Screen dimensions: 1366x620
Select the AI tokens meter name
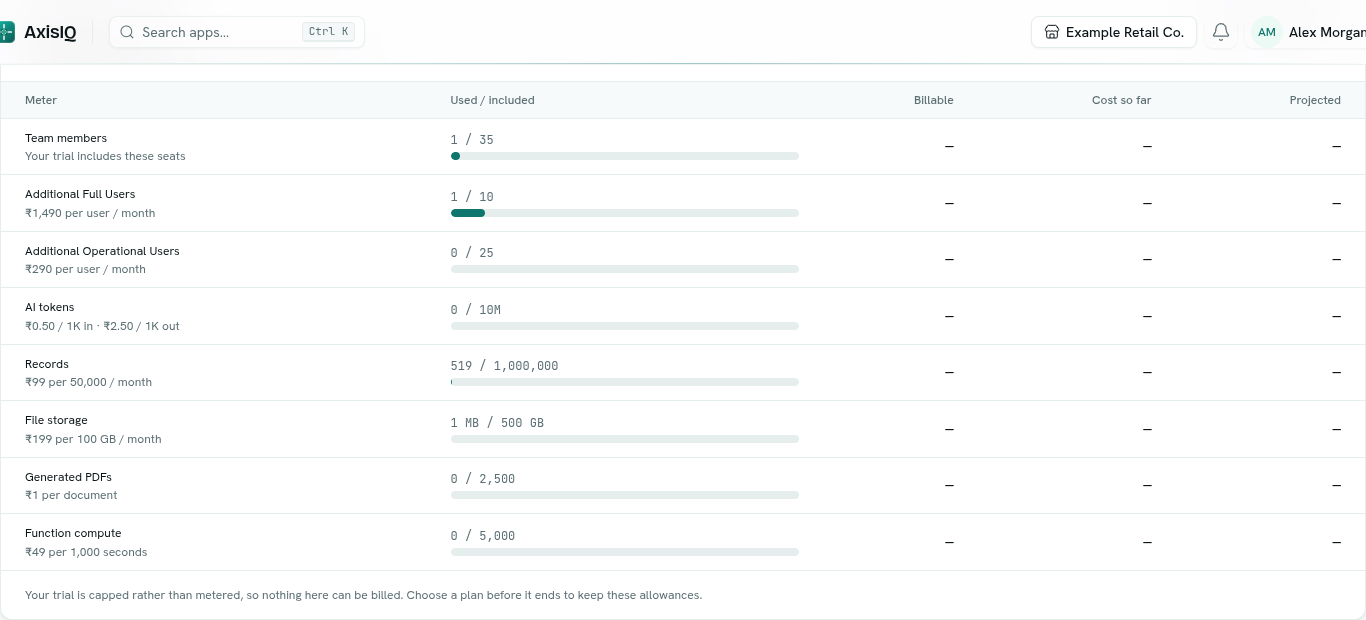pyautogui.click(x=50, y=307)
